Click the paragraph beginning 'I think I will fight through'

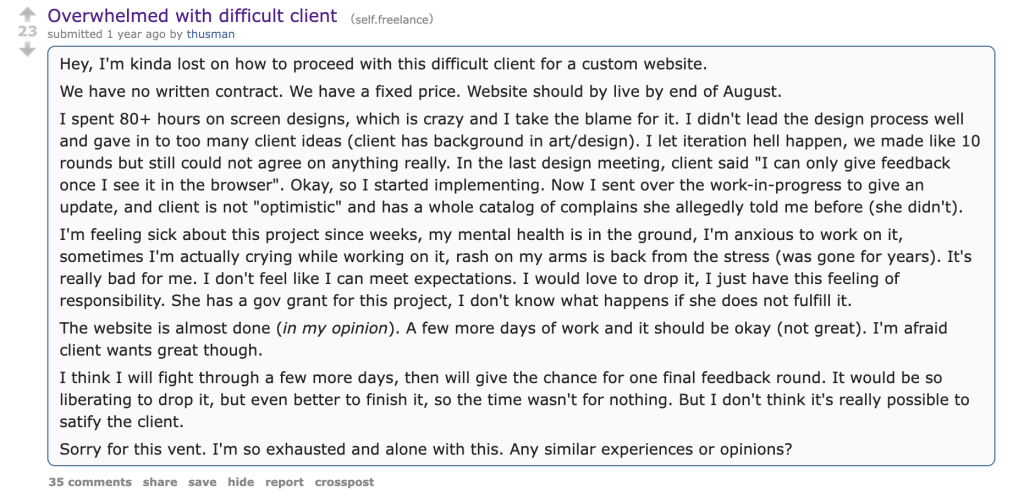click(x=515, y=400)
